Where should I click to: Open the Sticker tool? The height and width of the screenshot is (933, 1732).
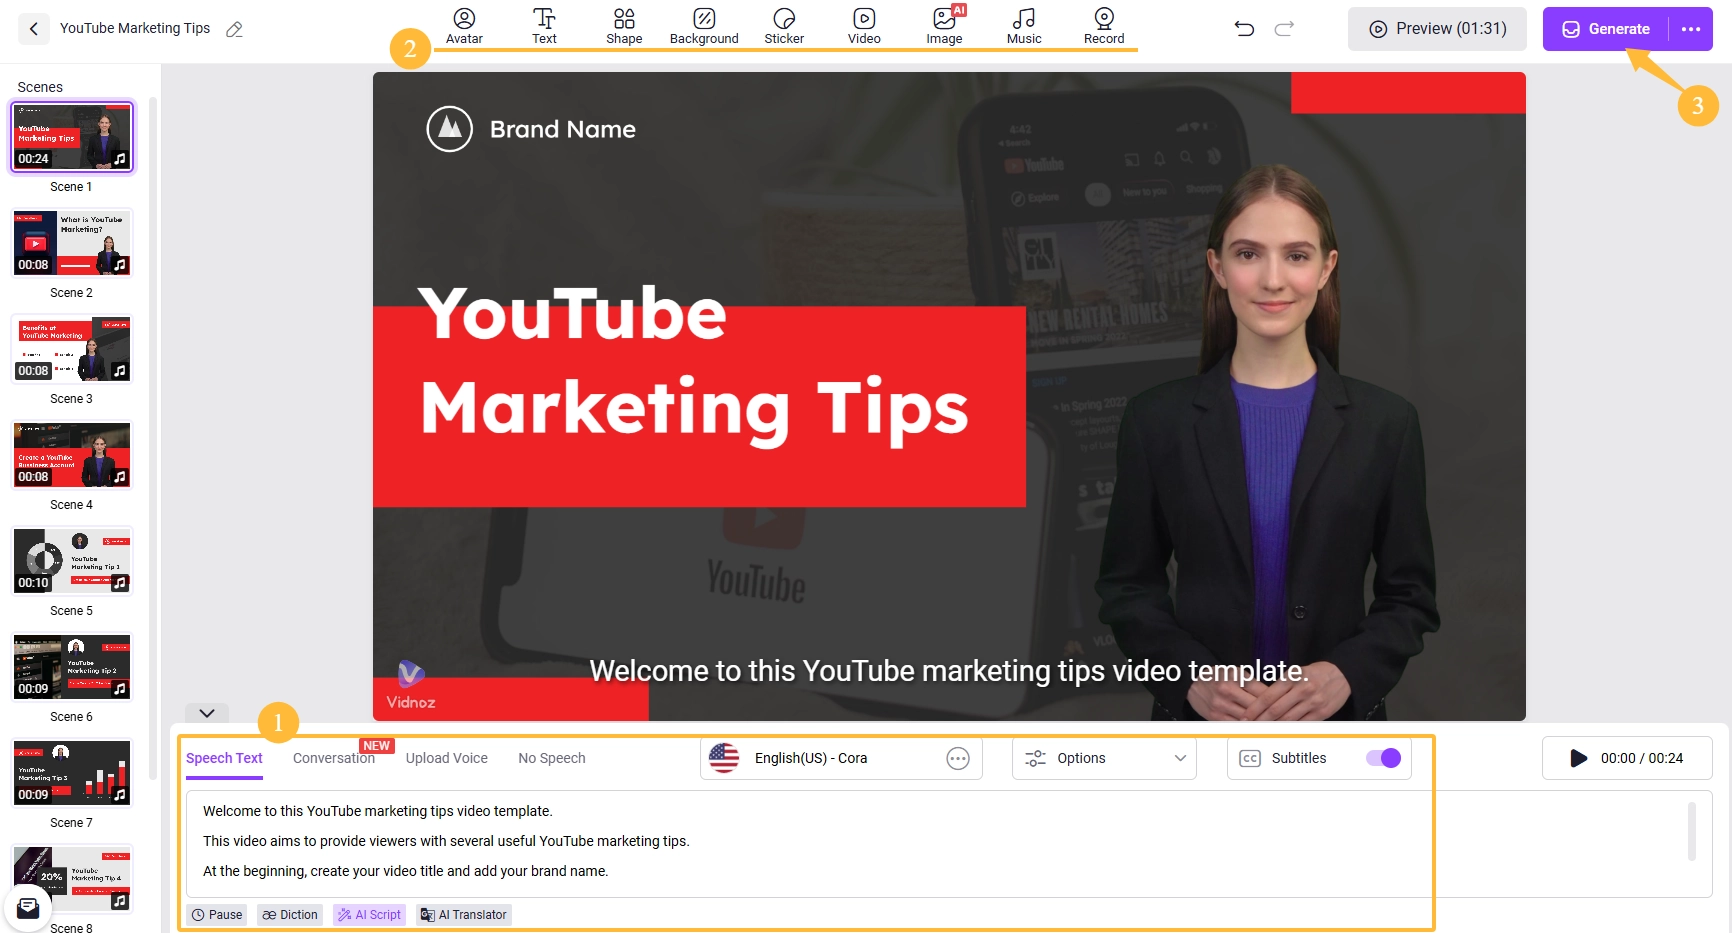(x=784, y=26)
